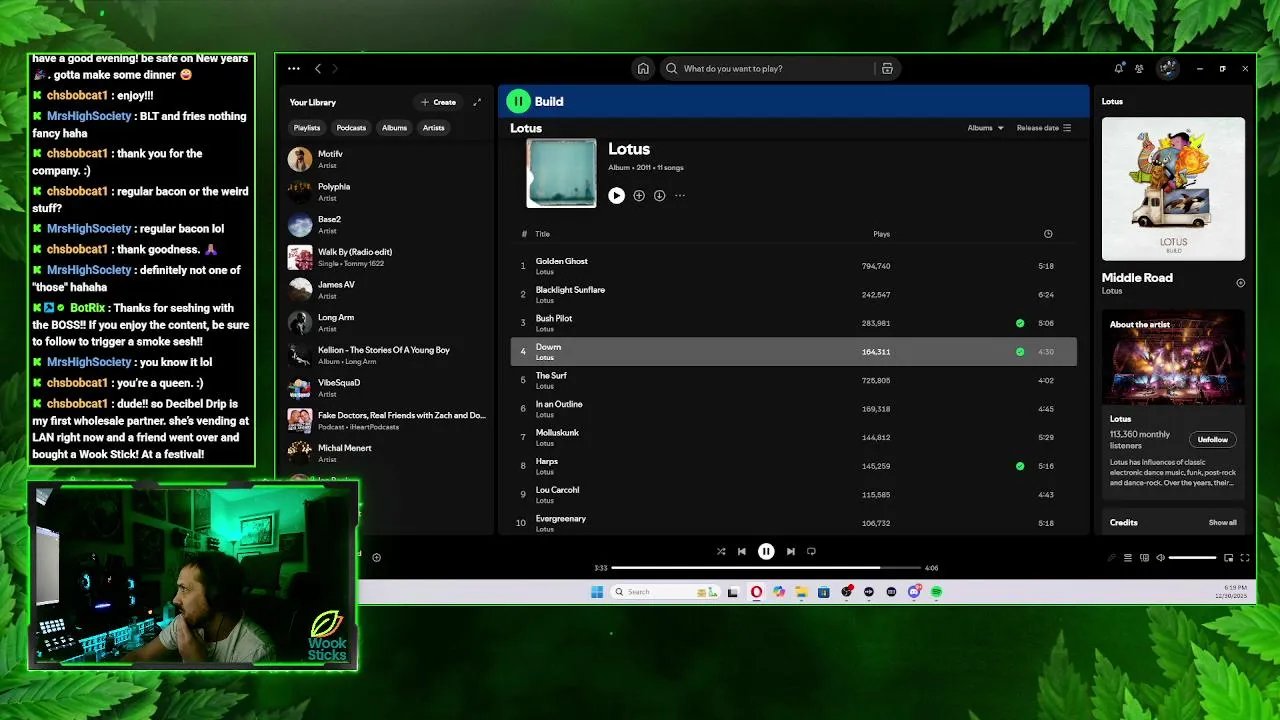1280x720 pixels.
Task: Open the Albums filter dropdown
Action: (x=985, y=128)
